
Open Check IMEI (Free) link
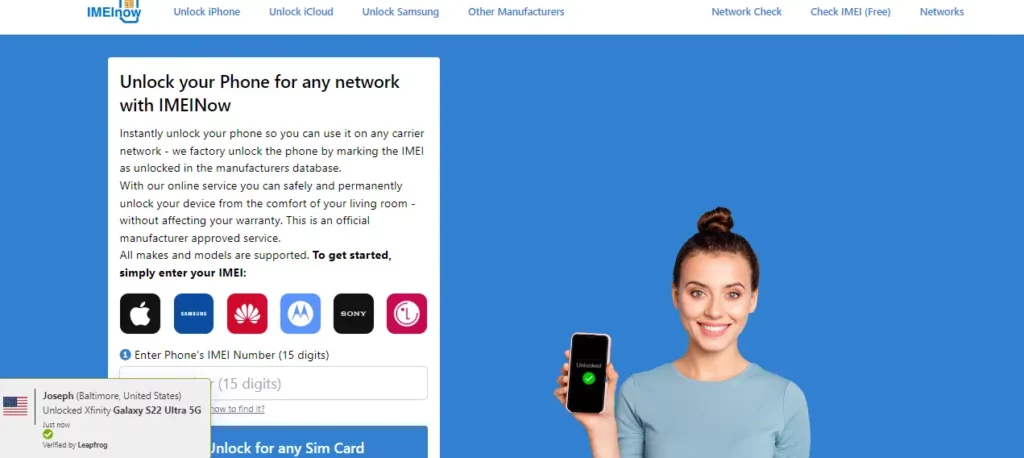(x=850, y=12)
